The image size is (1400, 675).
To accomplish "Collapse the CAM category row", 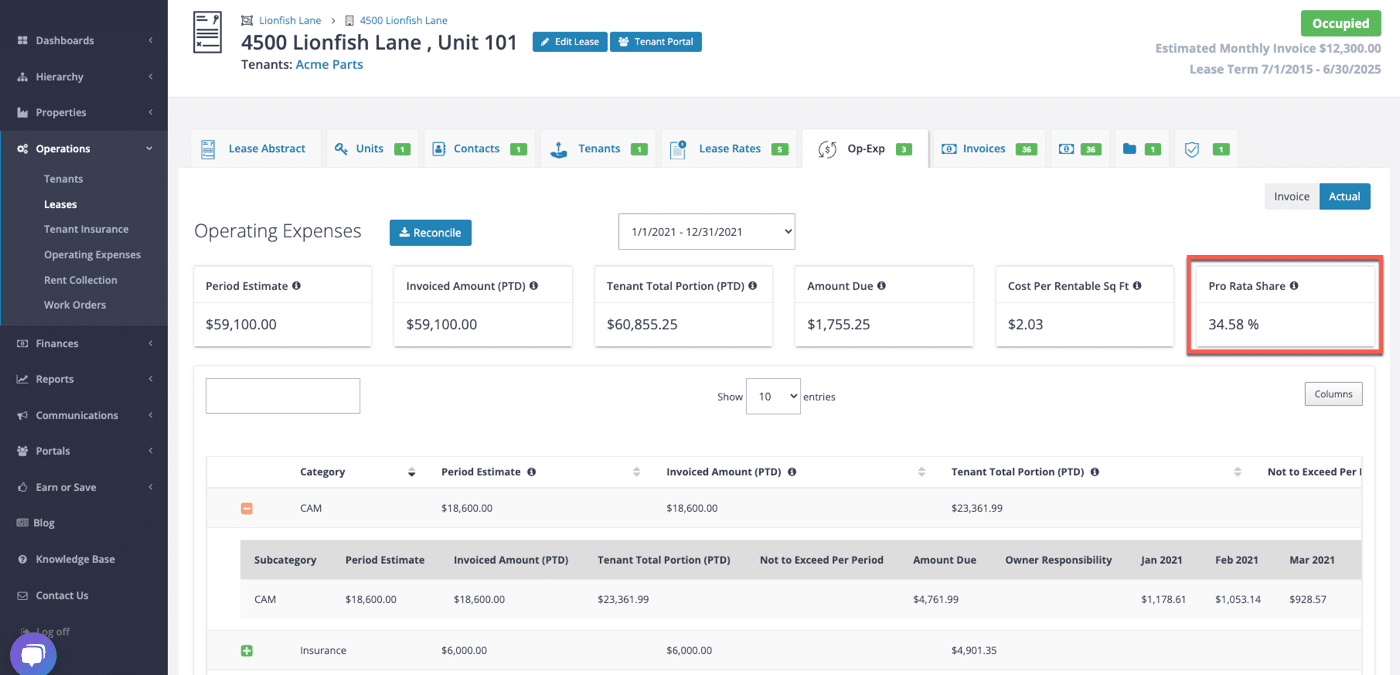I will pyautogui.click(x=246, y=508).
